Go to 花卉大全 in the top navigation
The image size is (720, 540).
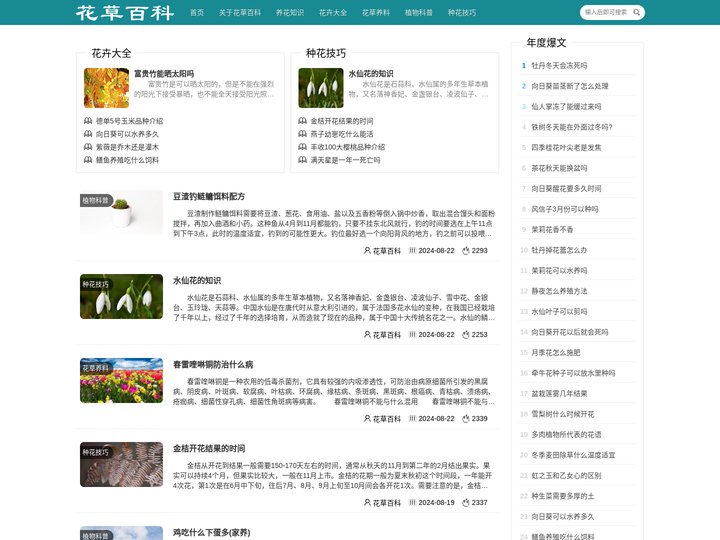(333, 12)
